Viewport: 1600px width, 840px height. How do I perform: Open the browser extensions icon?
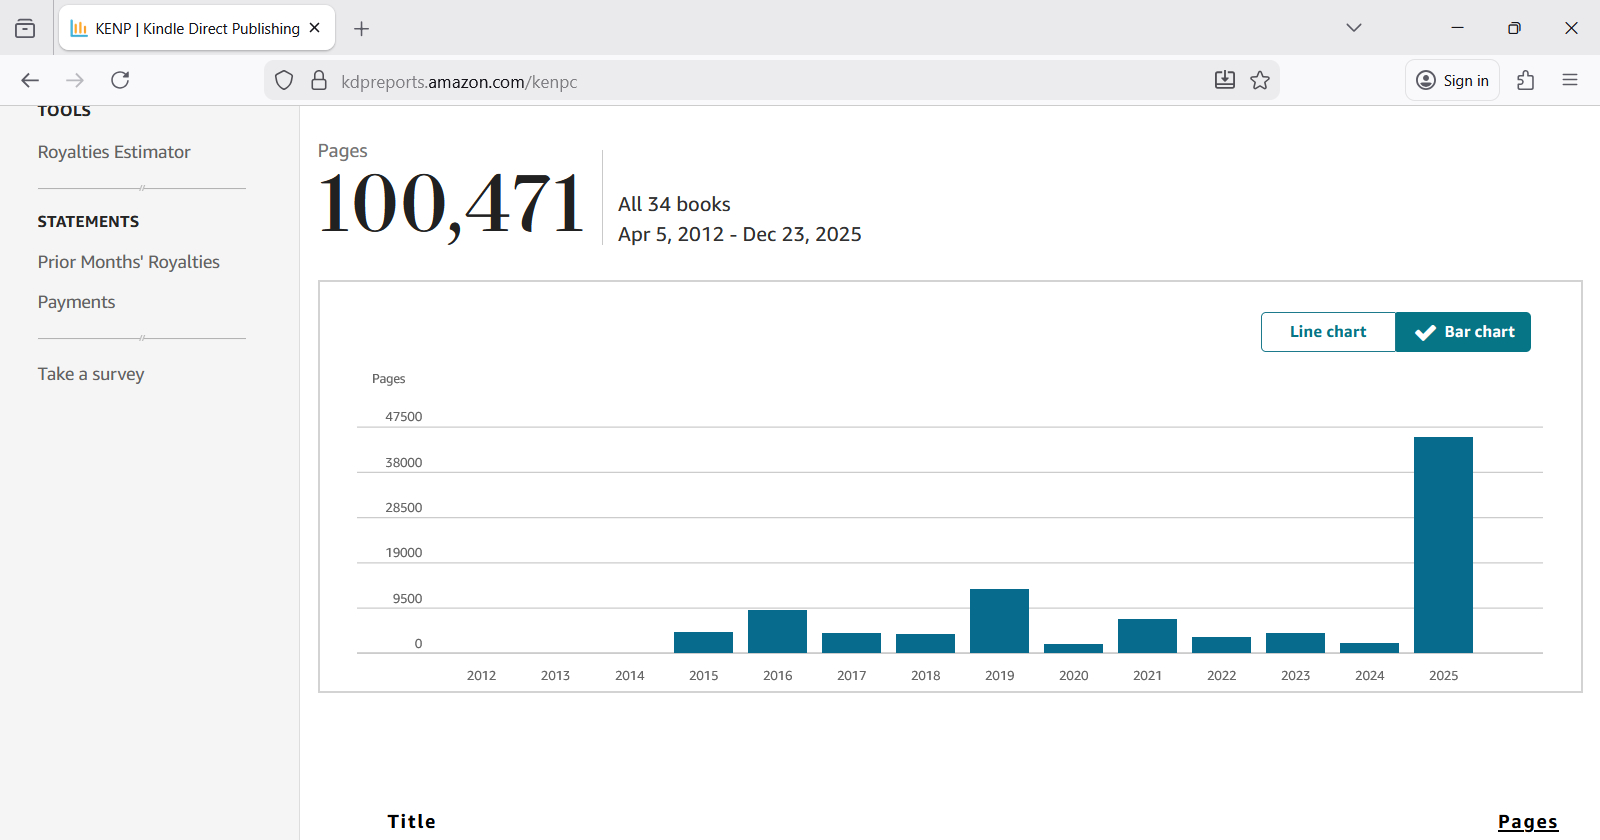pos(1525,80)
